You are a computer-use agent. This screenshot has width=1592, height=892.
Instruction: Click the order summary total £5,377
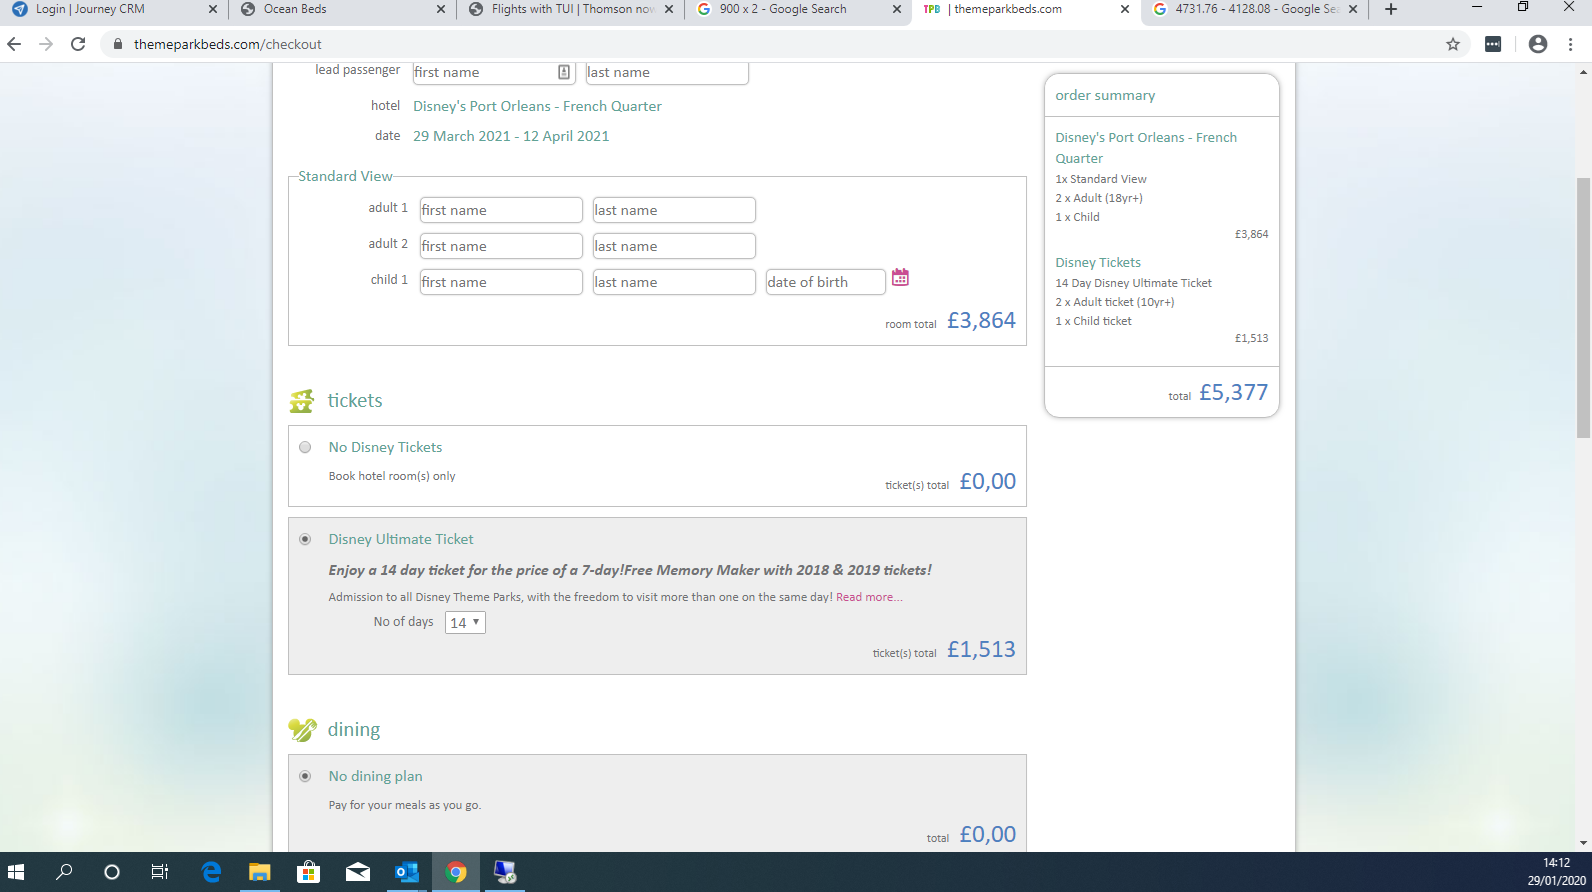pyautogui.click(x=1234, y=392)
